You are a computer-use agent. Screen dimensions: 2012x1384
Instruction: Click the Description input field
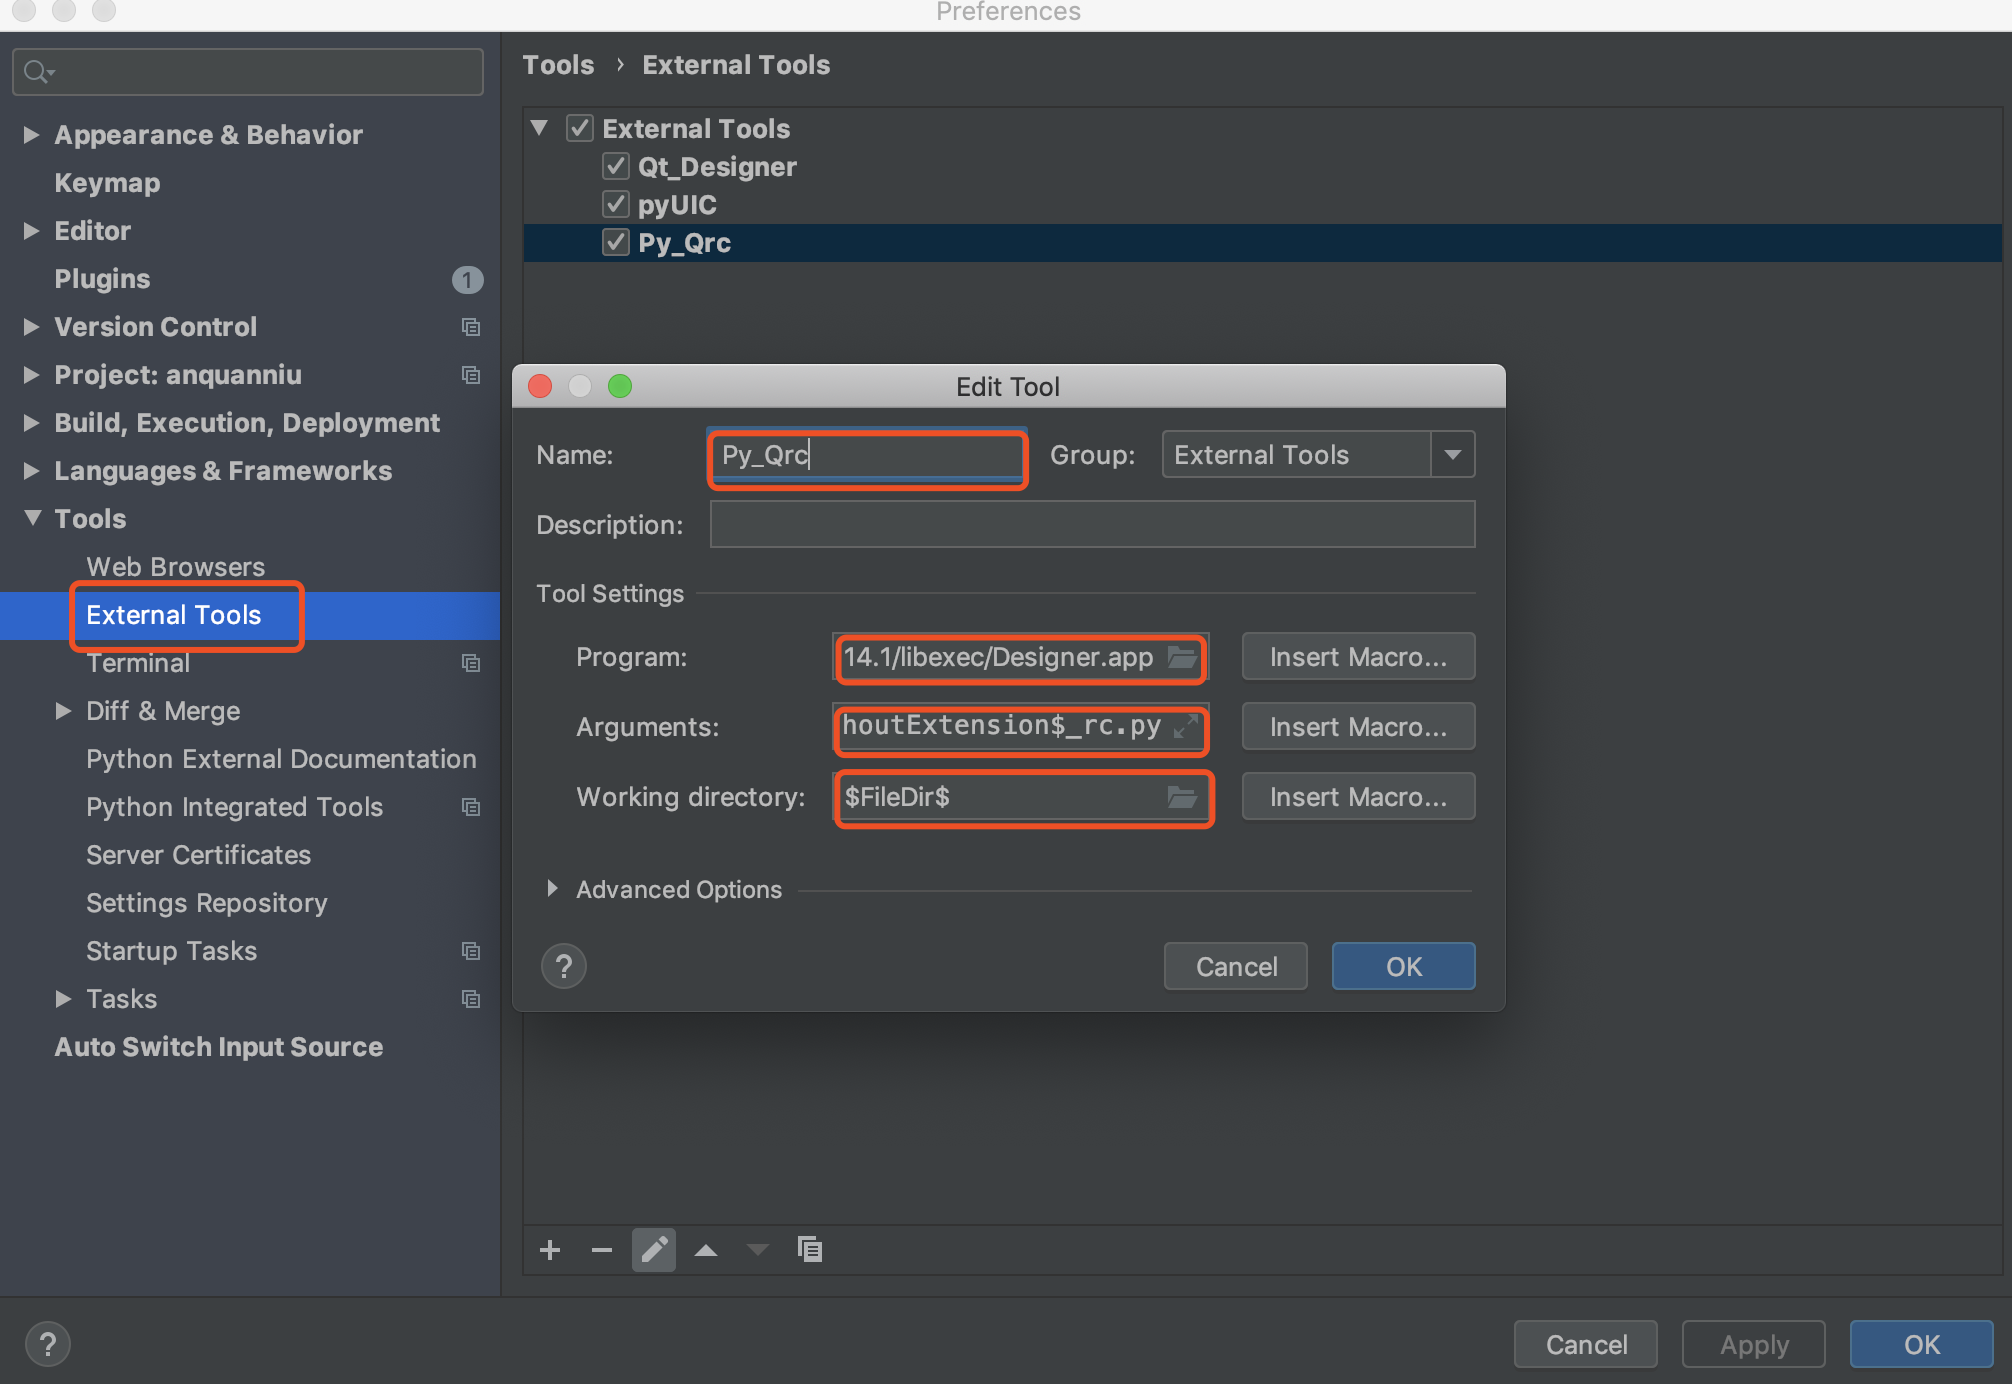click(x=1091, y=524)
